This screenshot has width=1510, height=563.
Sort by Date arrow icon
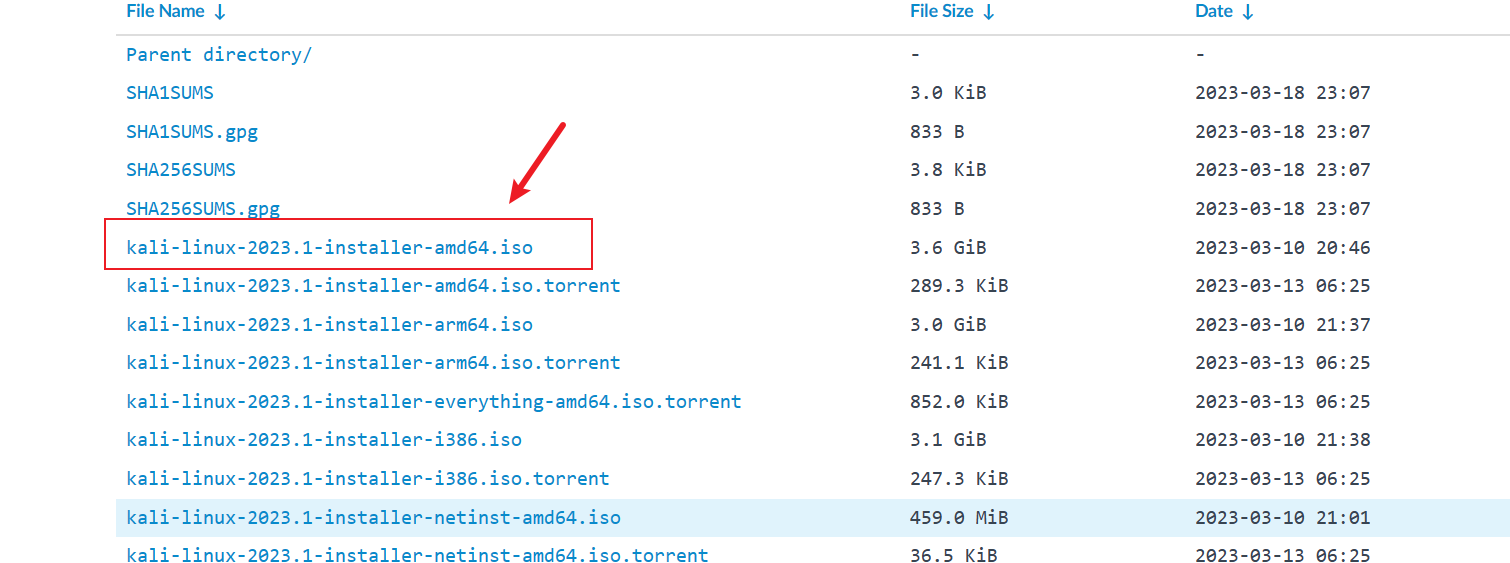pyautogui.click(x=1248, y=12)
